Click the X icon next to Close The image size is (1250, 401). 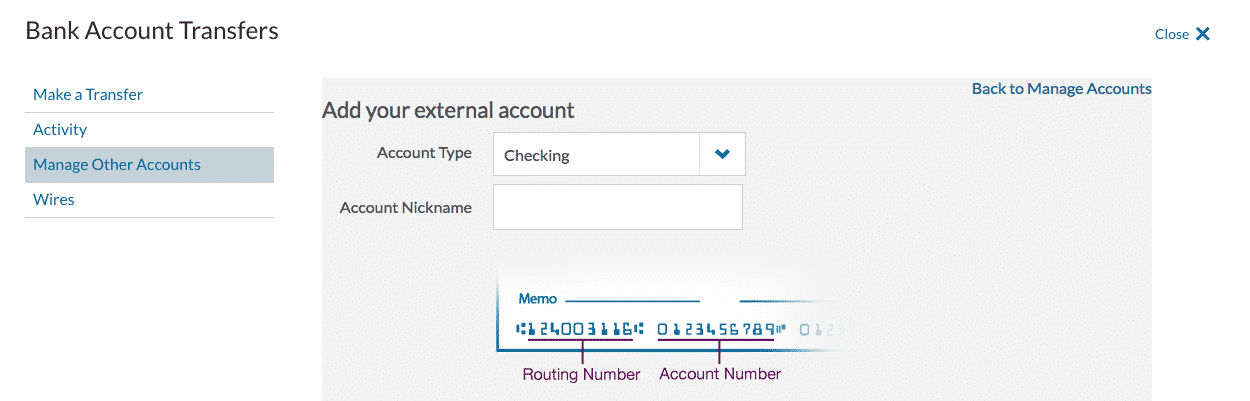[x=1203, y=34]
